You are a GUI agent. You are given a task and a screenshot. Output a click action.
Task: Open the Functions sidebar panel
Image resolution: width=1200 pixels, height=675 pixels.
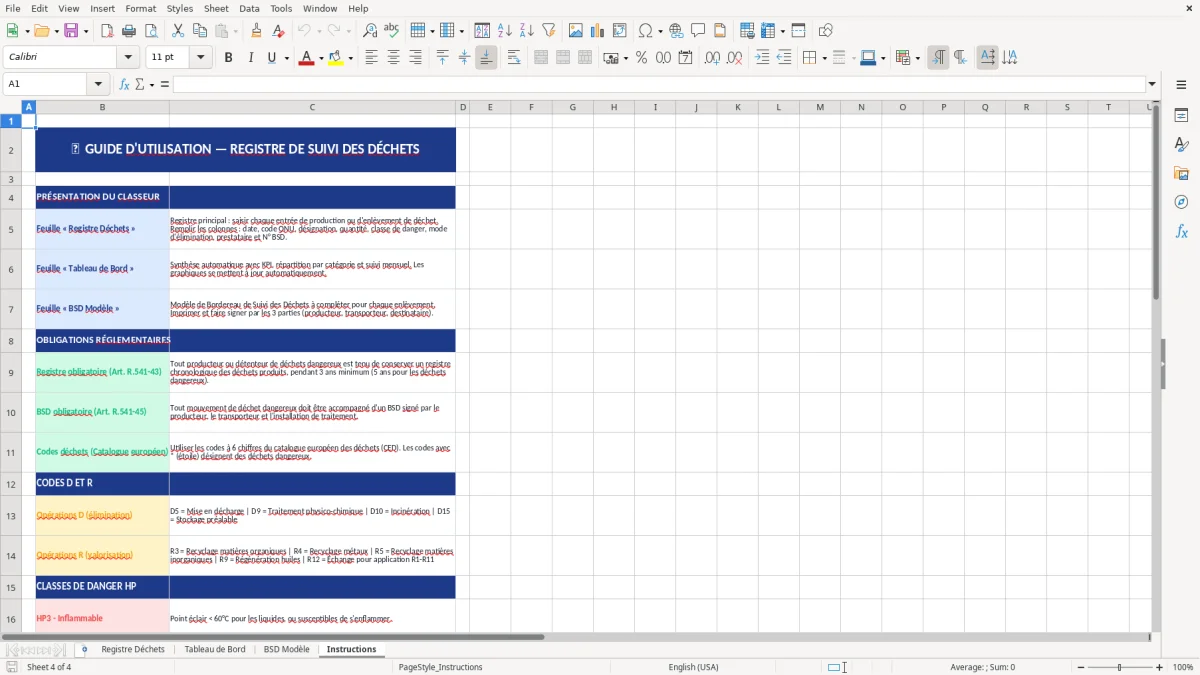(x=1182, y=231)
